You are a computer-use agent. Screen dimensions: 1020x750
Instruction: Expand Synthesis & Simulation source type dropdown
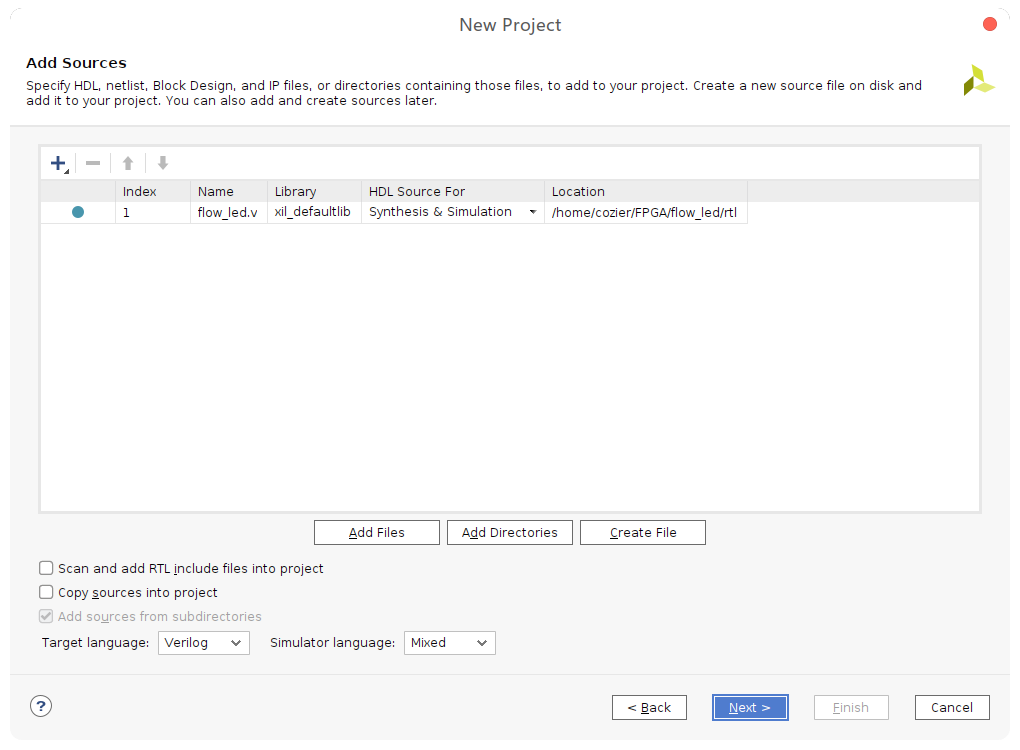pos(532,212)
